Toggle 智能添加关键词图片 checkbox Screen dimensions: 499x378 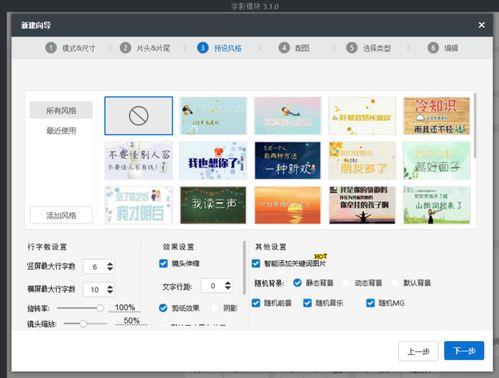click(x=256, y=264)
